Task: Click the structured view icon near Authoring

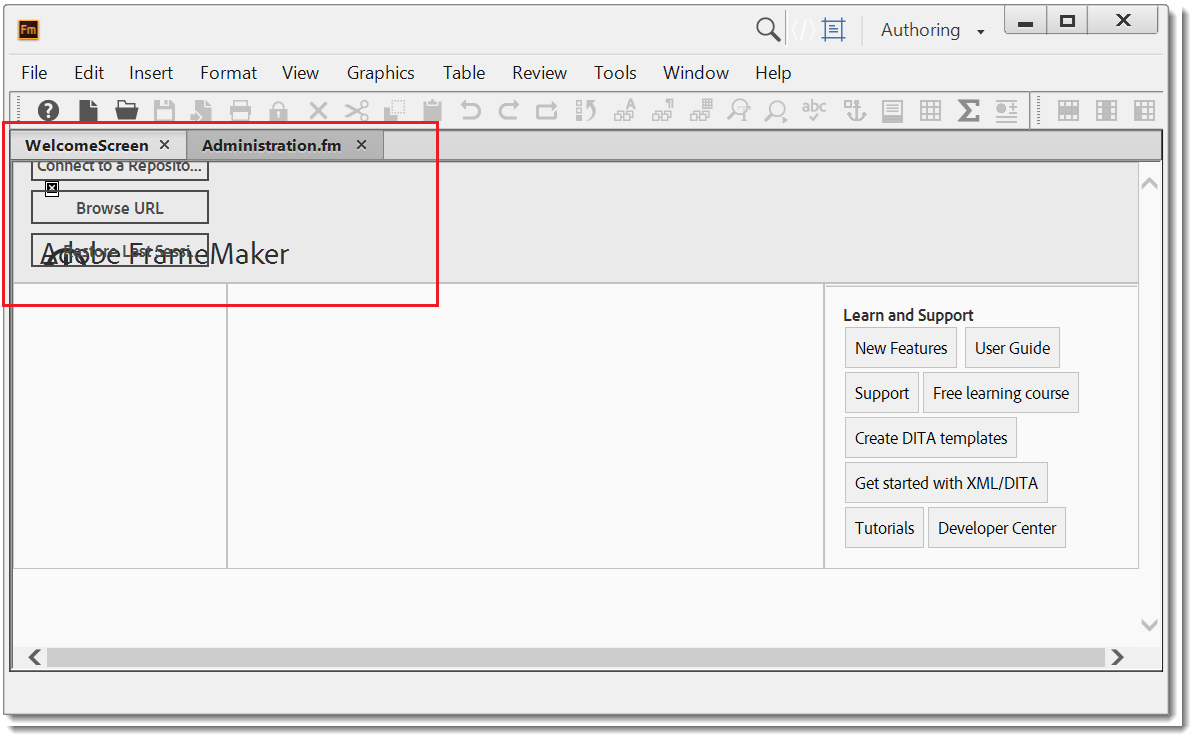Action: pos(836,29)
